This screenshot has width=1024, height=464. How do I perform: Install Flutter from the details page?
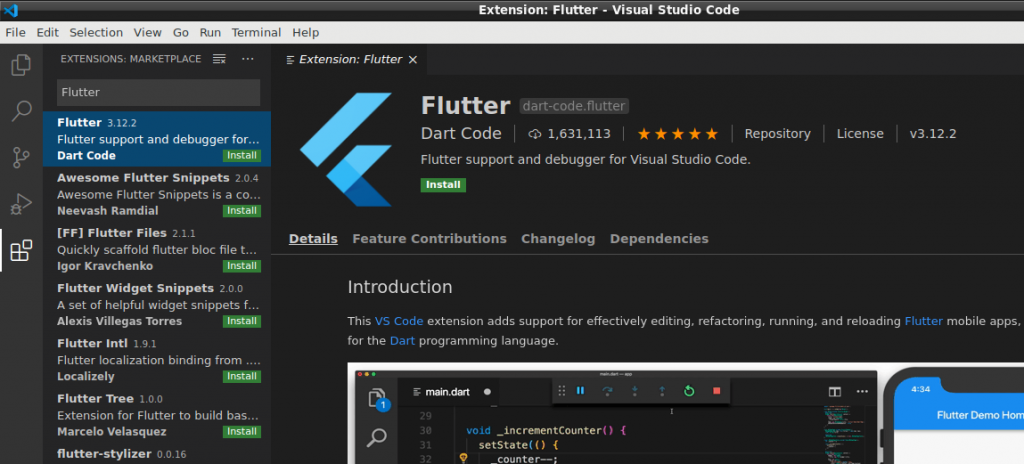(x=443, y=185)
